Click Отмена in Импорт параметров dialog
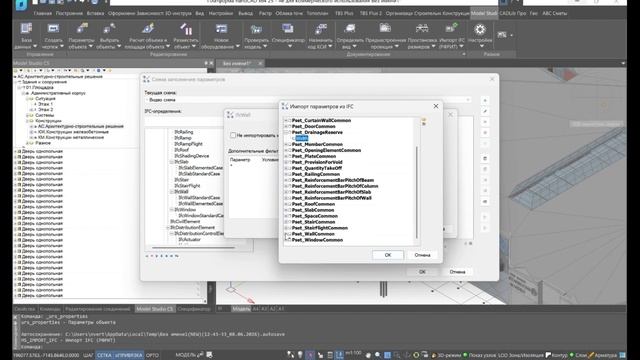This screenshot has height=360, width=640. point(422,255)
